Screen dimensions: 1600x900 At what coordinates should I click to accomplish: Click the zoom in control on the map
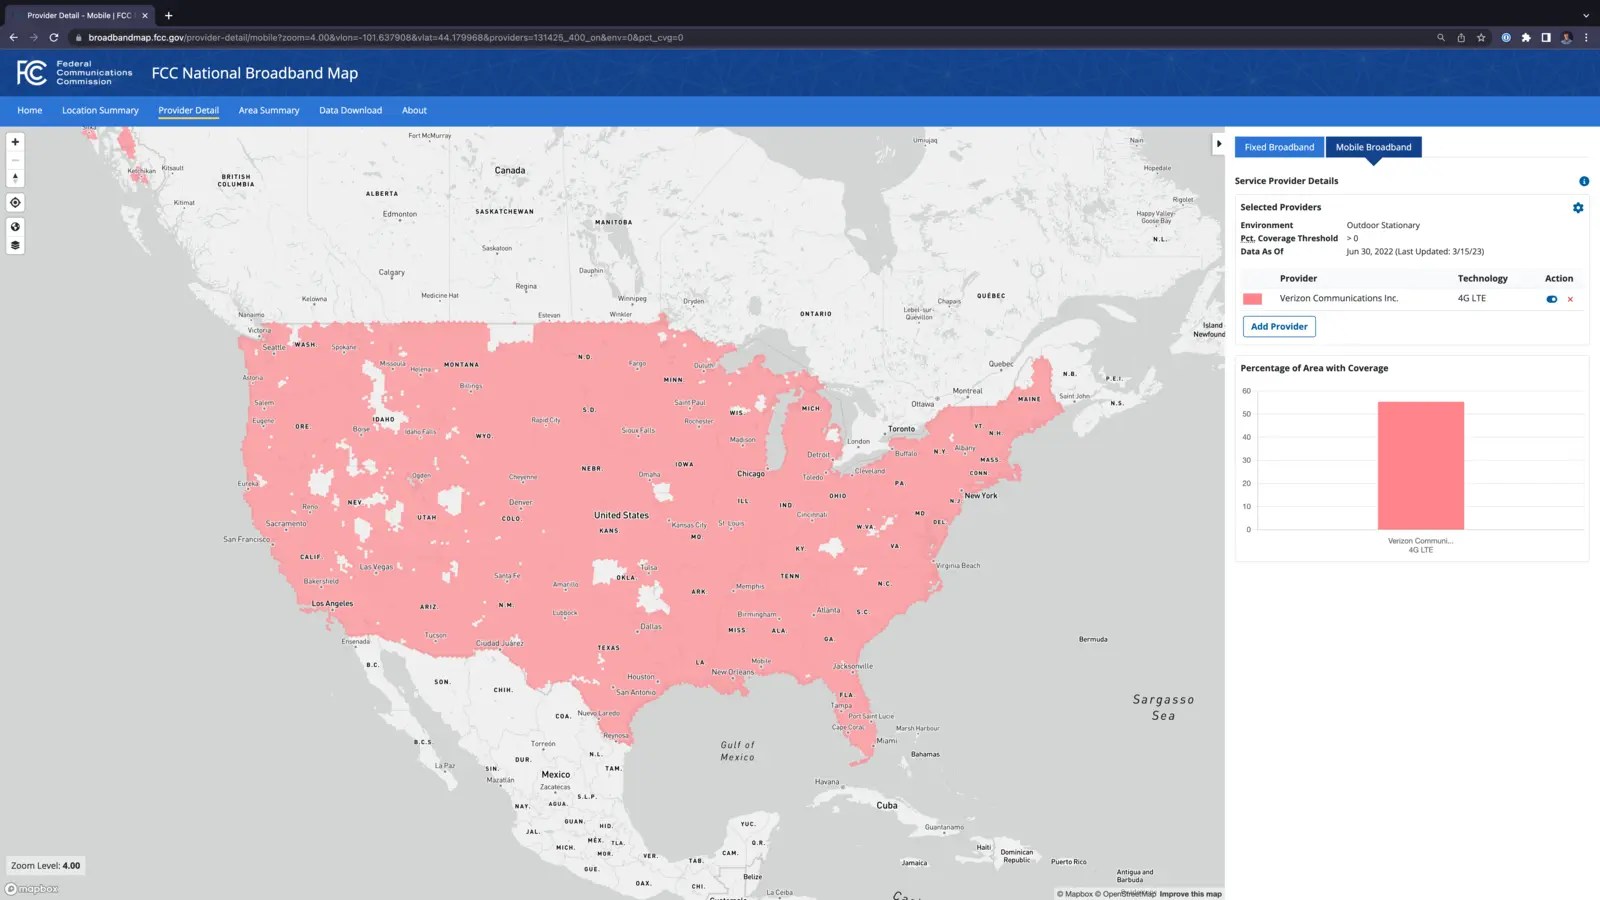tap(15, 142)
